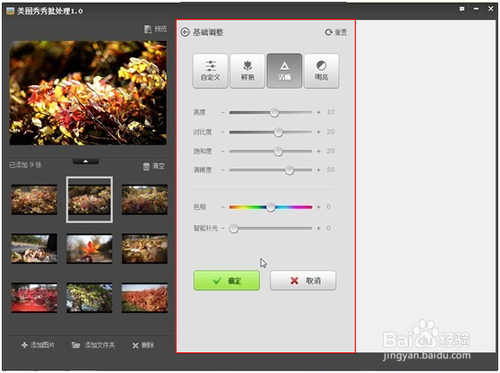
Task: Select the single orange maple leaf thumbnail
Action: click(89, 249)
